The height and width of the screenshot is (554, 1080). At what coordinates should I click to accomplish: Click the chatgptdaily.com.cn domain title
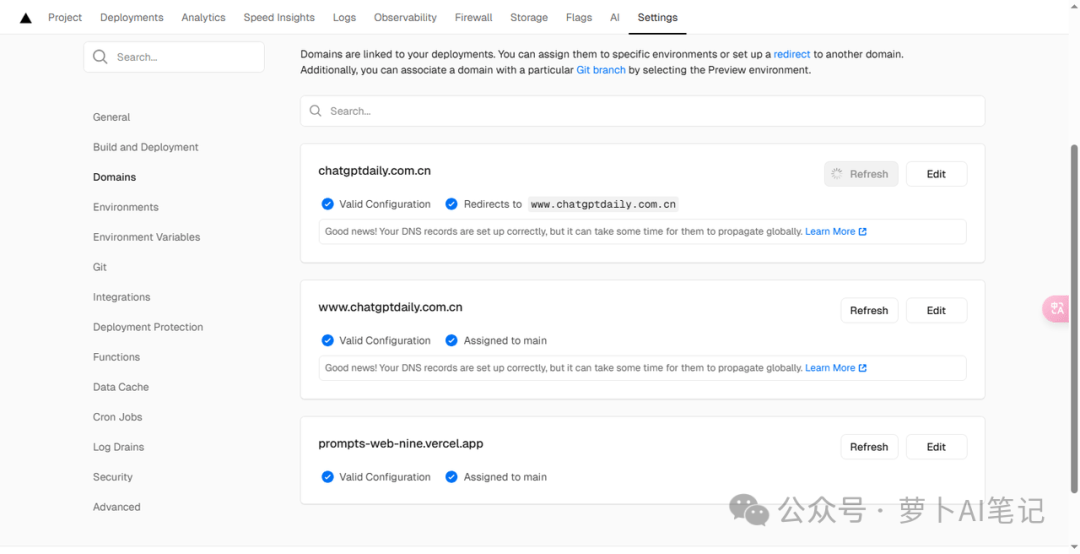pos(375,170)
